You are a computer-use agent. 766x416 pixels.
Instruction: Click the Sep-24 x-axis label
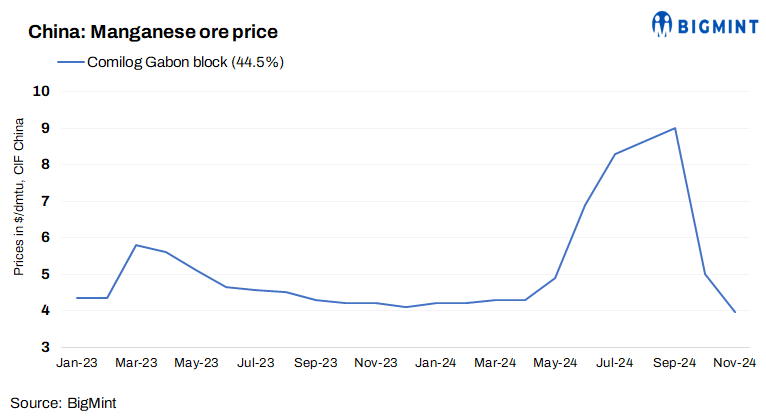pyautogui.click(x=675, y=362)
